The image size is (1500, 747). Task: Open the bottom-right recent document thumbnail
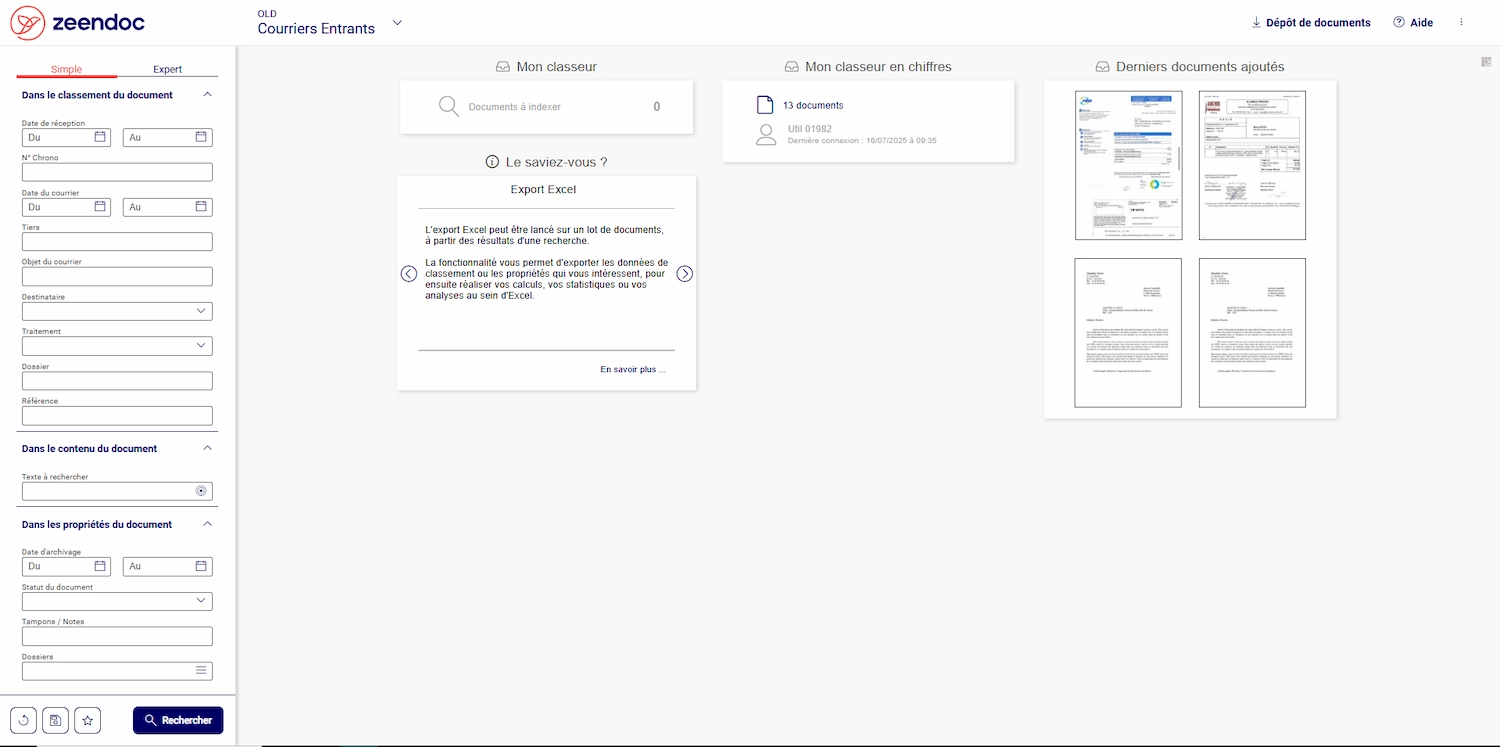point(1252,333)
